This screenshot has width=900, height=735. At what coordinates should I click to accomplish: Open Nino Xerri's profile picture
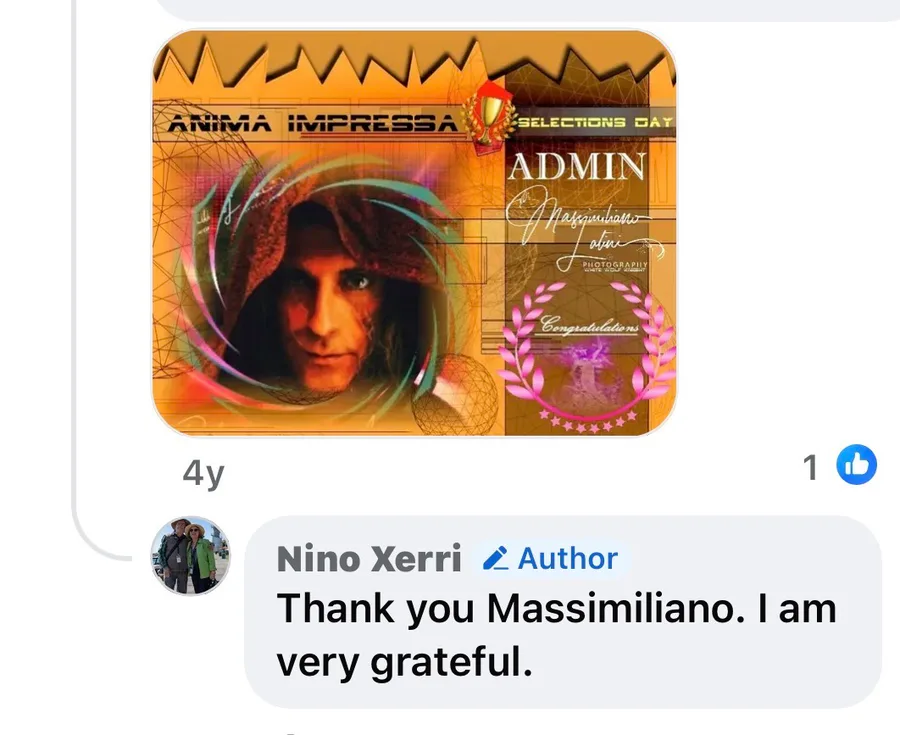[x=191, y=556]
